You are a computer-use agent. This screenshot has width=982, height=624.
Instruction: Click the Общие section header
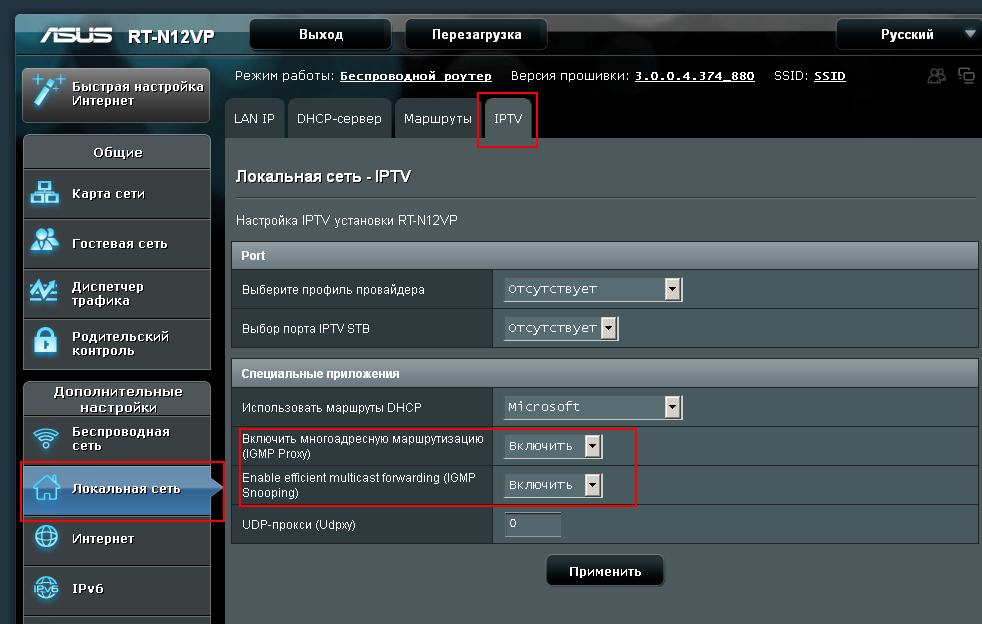click(x=118, y=152)
